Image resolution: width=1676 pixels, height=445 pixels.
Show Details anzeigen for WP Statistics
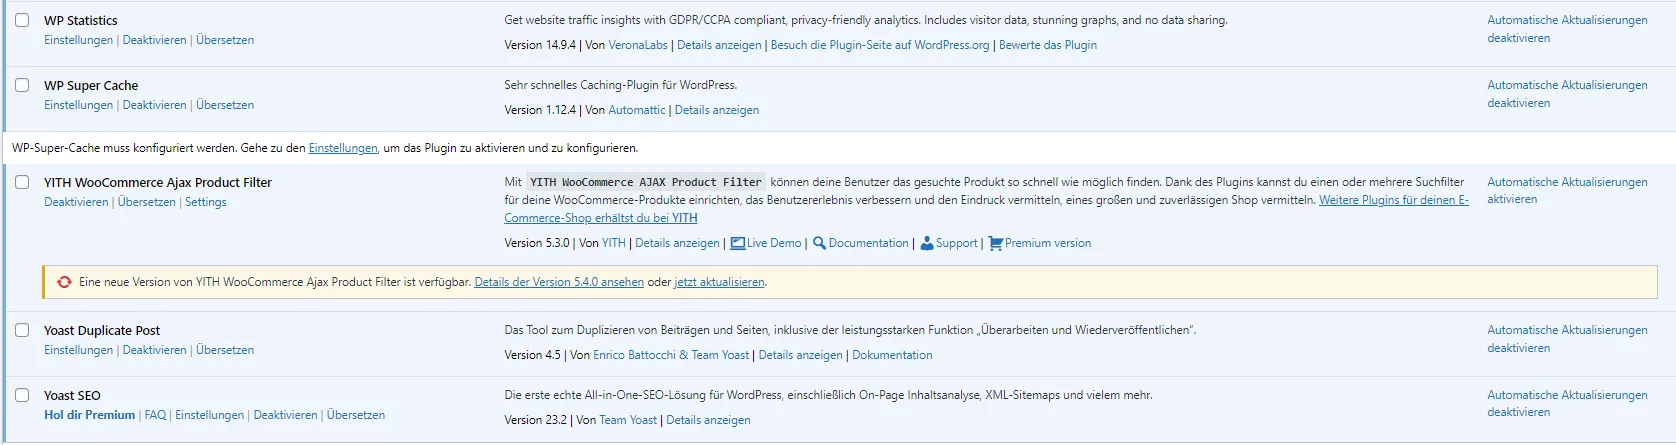pos(719,45)
